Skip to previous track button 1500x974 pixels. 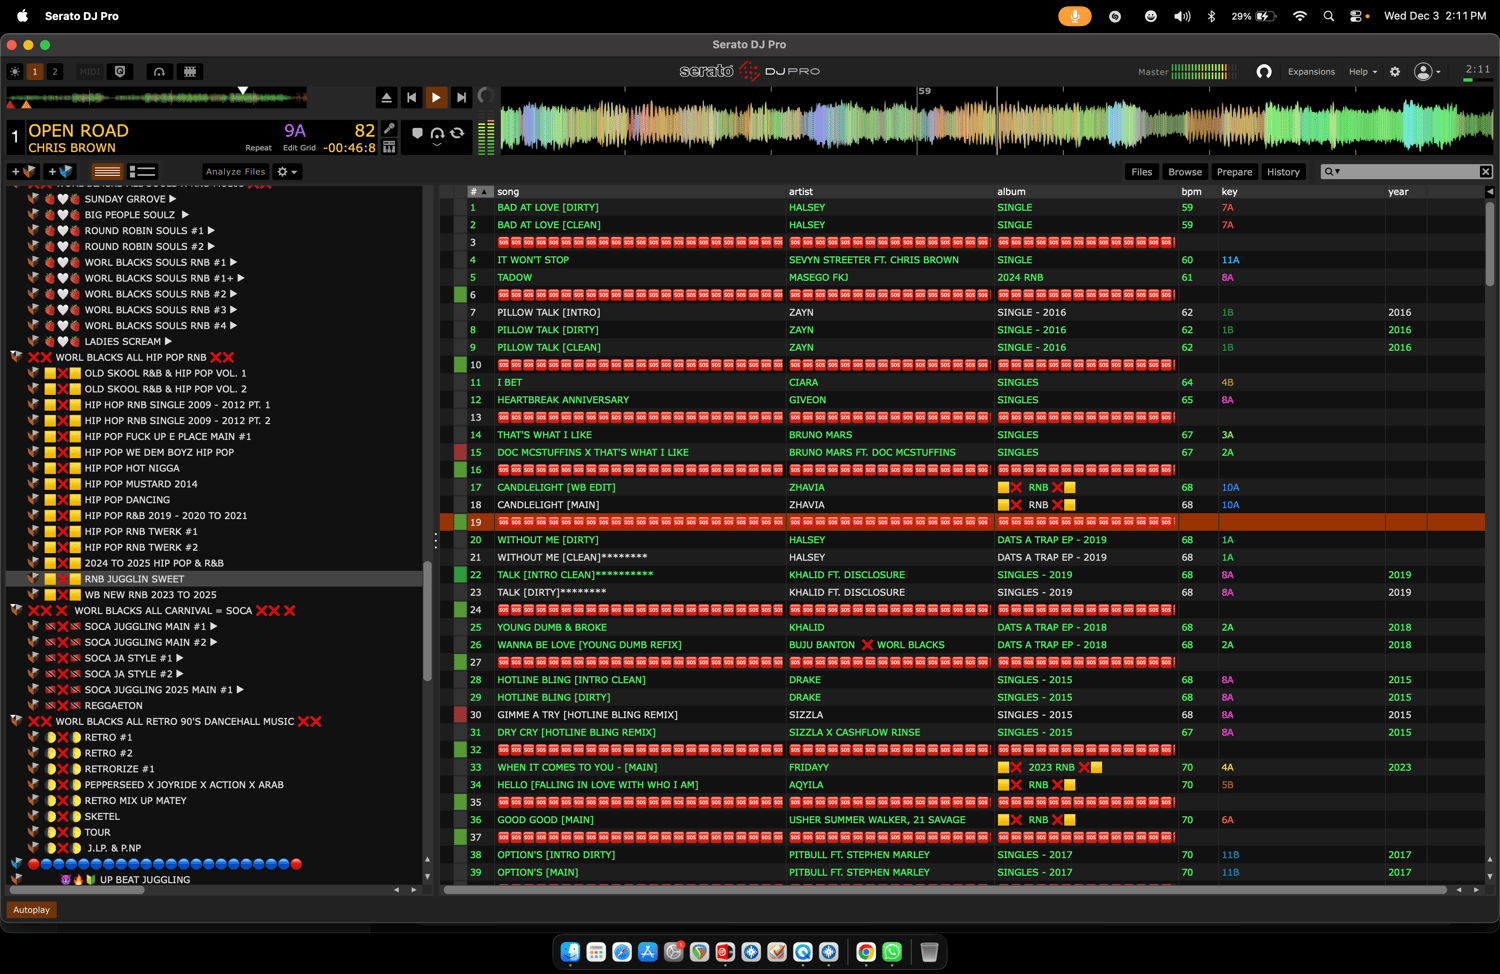pyautogui.click(x=411, y=97)
